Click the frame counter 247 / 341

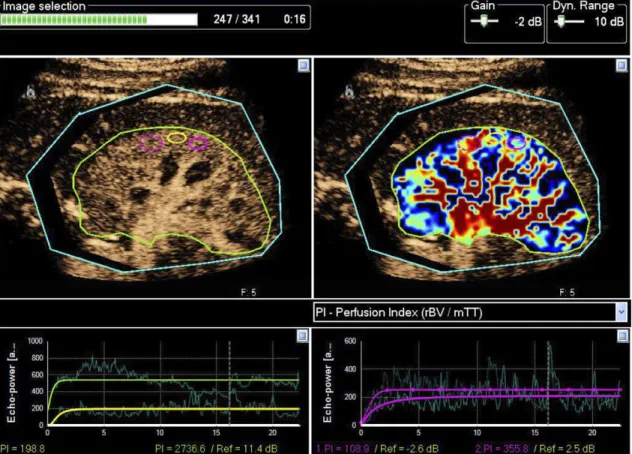237,19
